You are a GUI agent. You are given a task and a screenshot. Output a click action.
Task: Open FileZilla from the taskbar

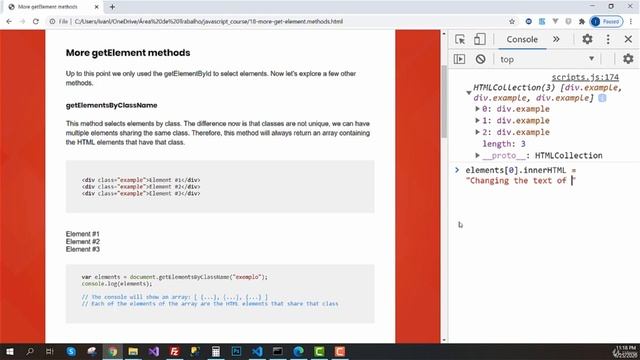(175, 351)
